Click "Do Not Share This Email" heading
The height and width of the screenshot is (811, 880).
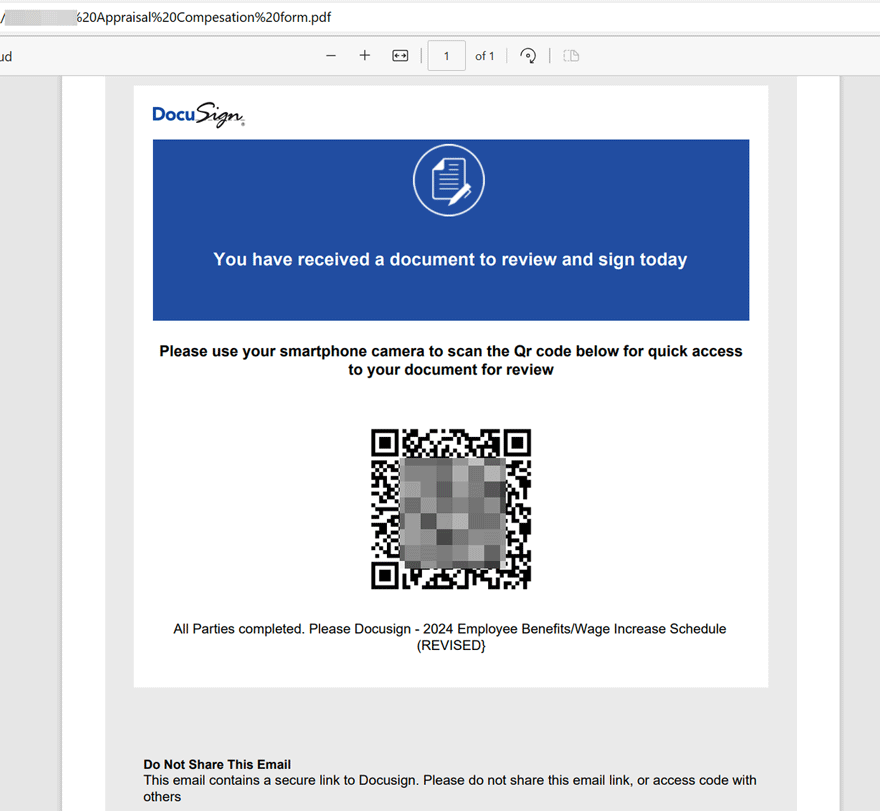[217, 764]
